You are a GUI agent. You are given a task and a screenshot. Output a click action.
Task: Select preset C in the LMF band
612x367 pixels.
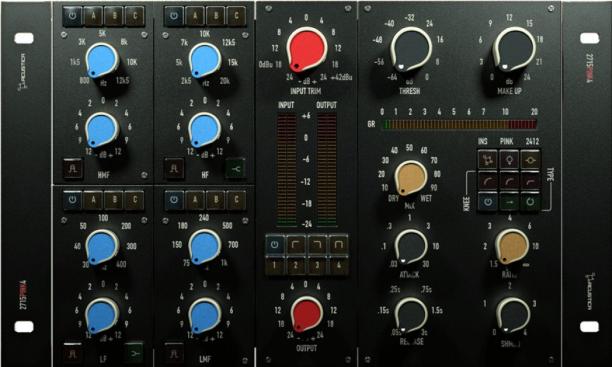[x=237, y=200]
